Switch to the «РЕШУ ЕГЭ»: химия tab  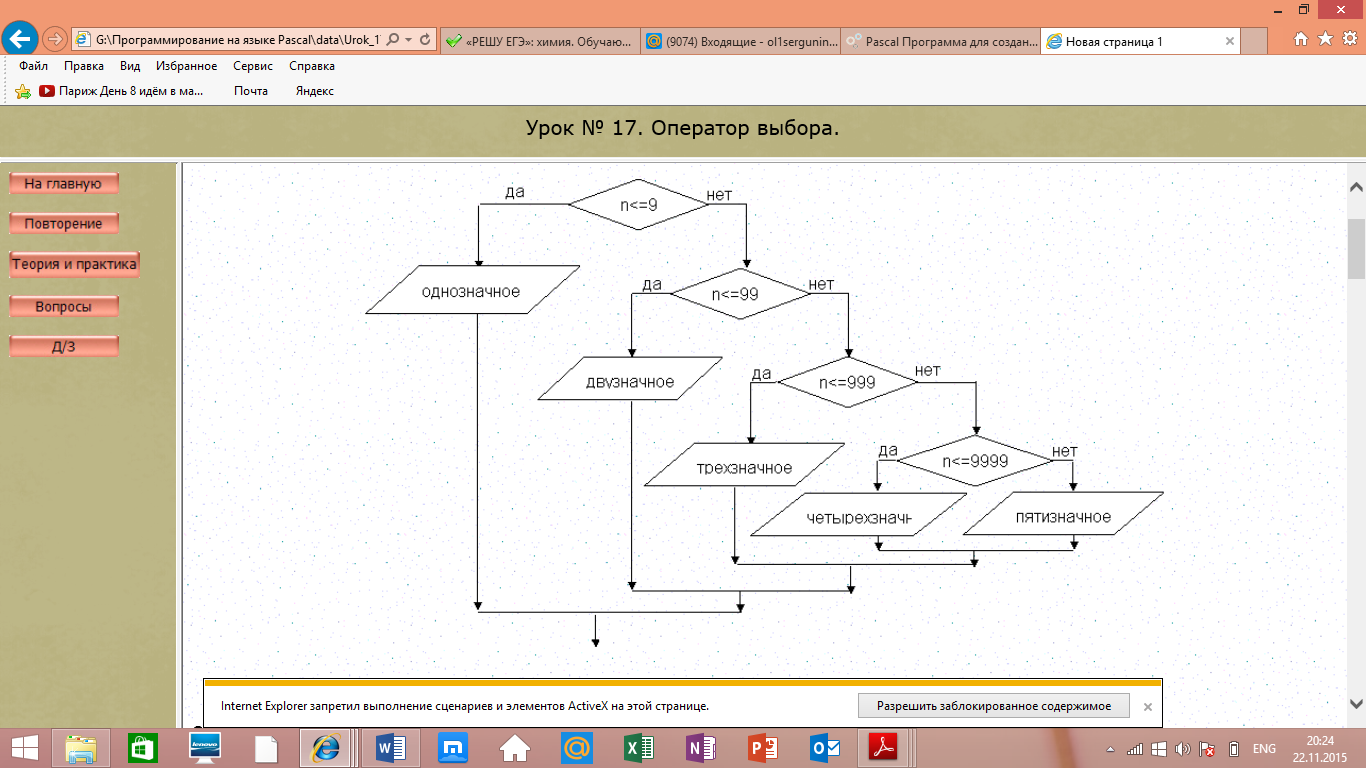coord(538,41)
